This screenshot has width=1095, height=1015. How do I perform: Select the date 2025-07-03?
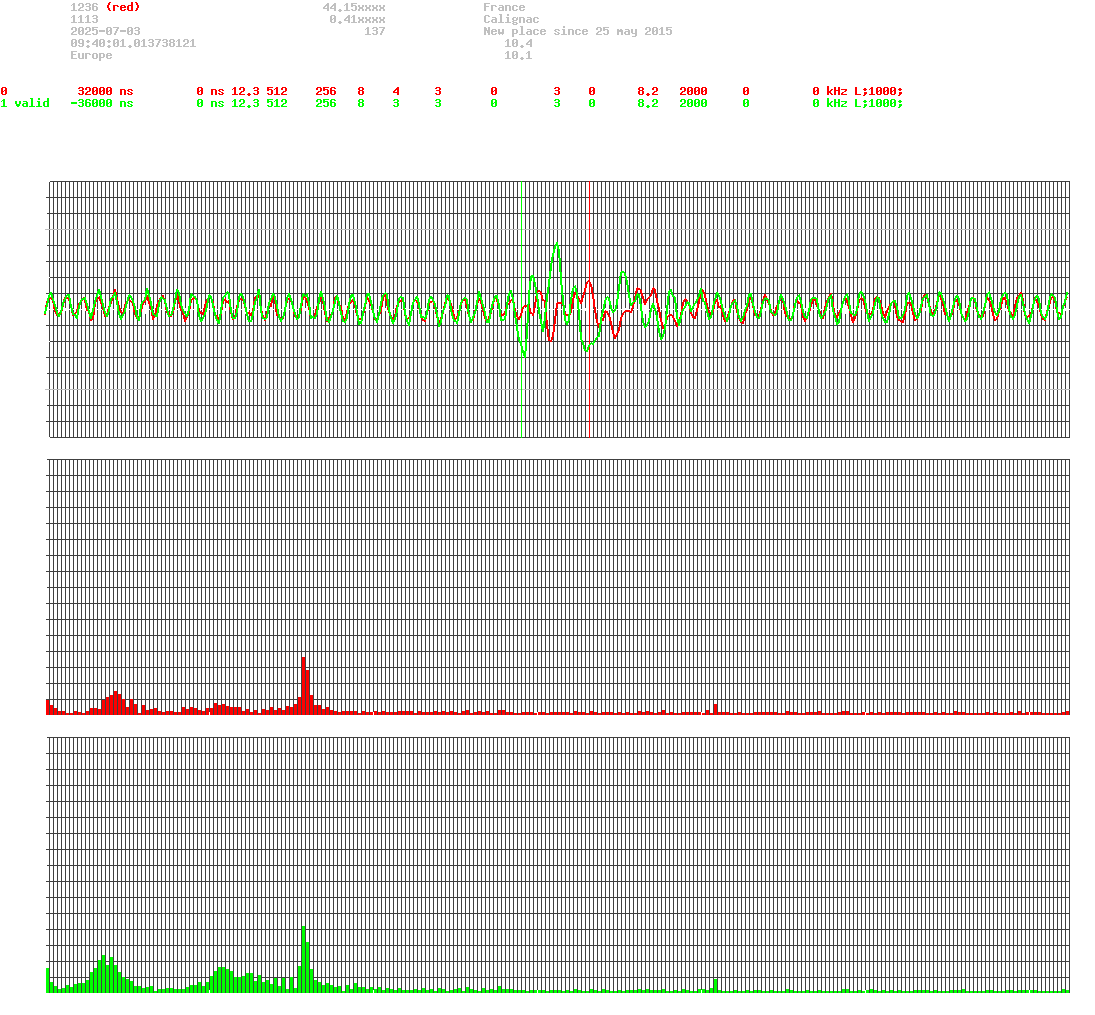105,31
